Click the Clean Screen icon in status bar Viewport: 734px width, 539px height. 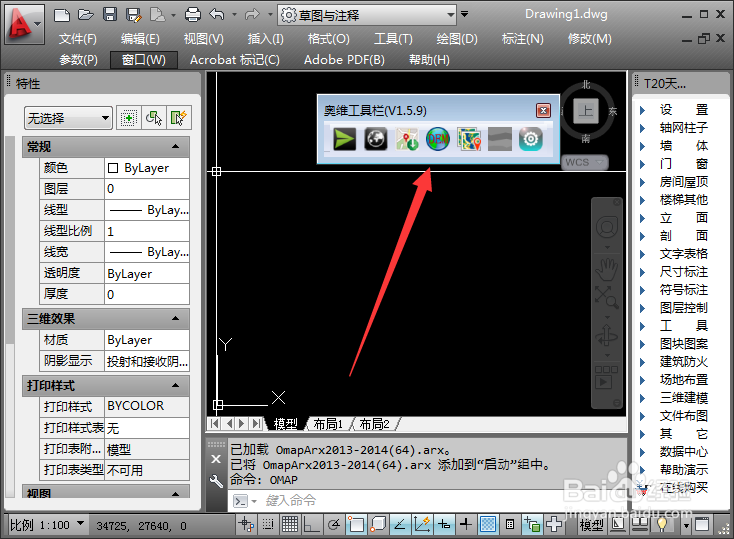click(702, 524)
